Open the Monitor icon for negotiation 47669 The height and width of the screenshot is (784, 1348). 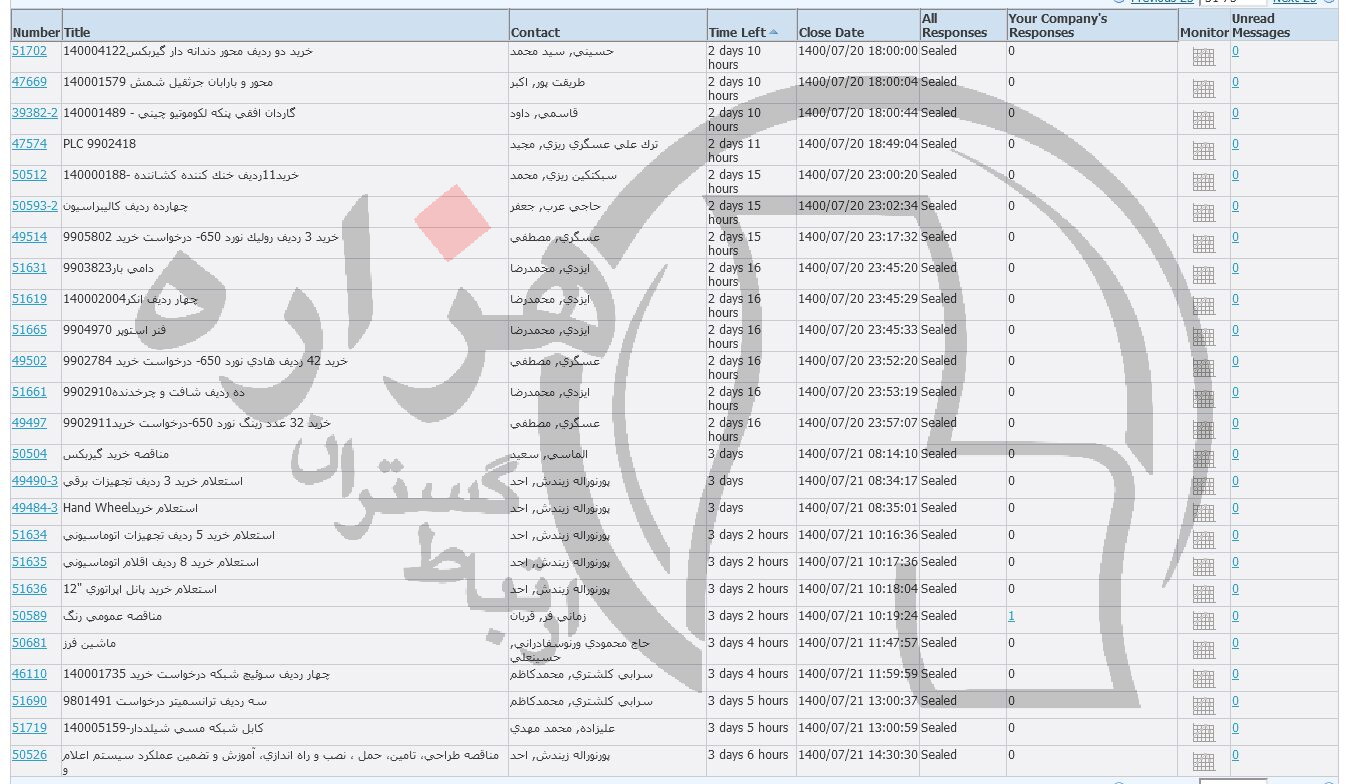tap(1204, 89)
